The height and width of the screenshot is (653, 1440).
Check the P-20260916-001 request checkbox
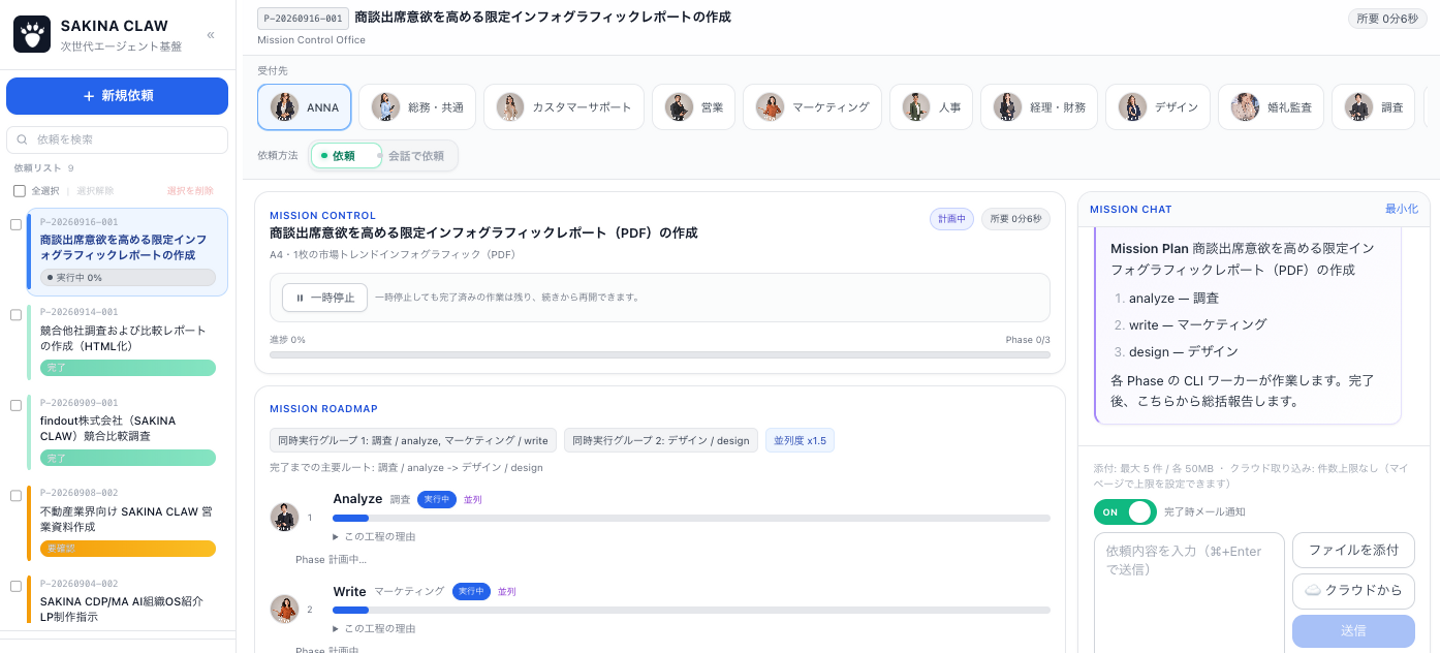point(16,225)
